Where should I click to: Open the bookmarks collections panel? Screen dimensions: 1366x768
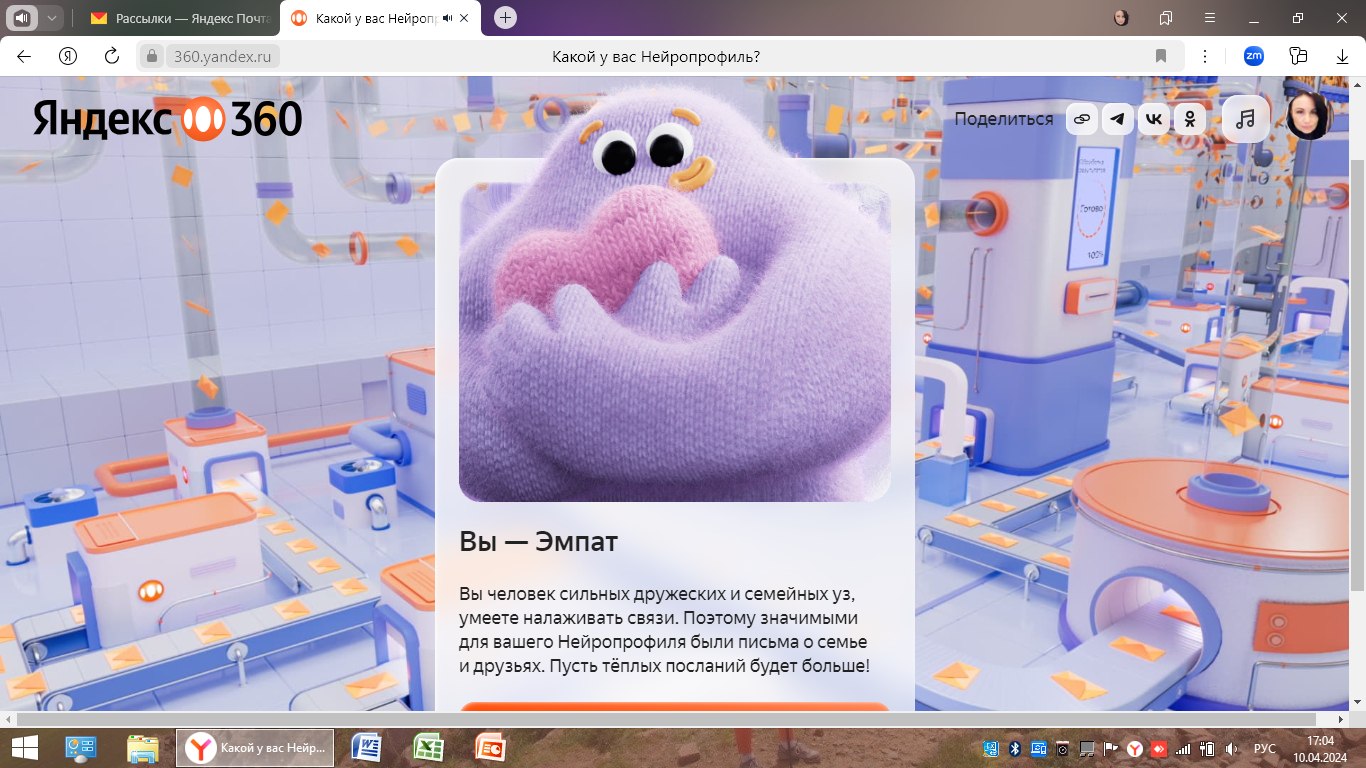pyautogui.click(x=1166, y=18)
